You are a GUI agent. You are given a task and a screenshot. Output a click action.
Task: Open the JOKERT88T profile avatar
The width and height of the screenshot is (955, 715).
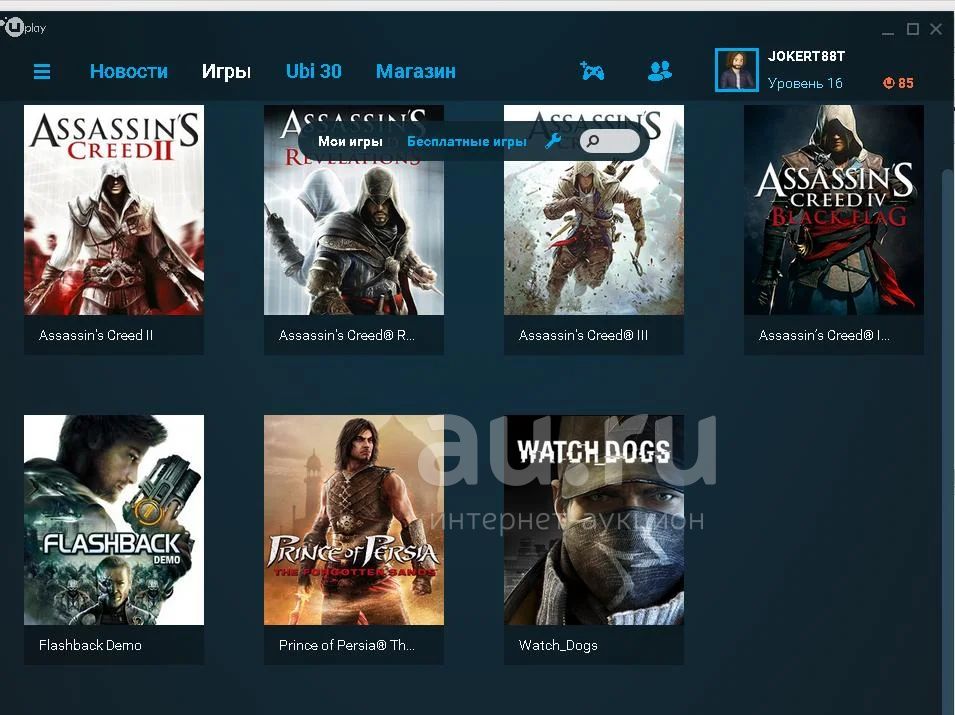[737, 70]
